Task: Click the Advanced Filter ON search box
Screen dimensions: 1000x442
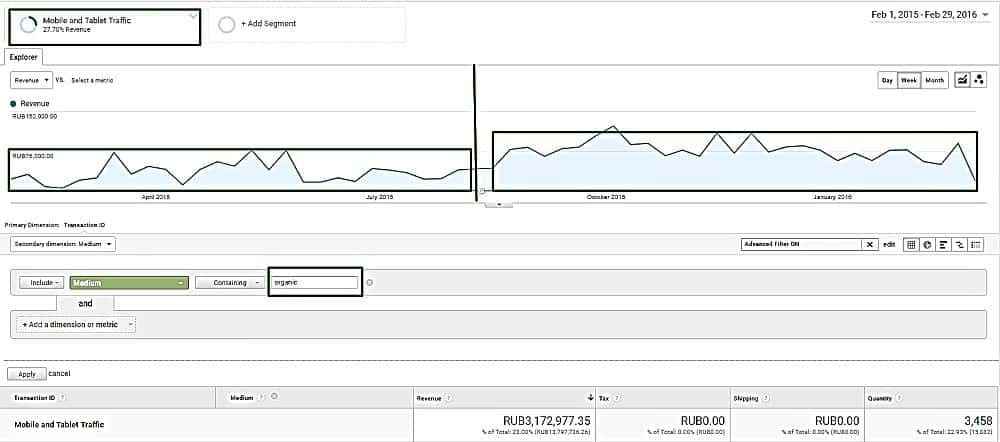Action: click(x=802, y=244)
